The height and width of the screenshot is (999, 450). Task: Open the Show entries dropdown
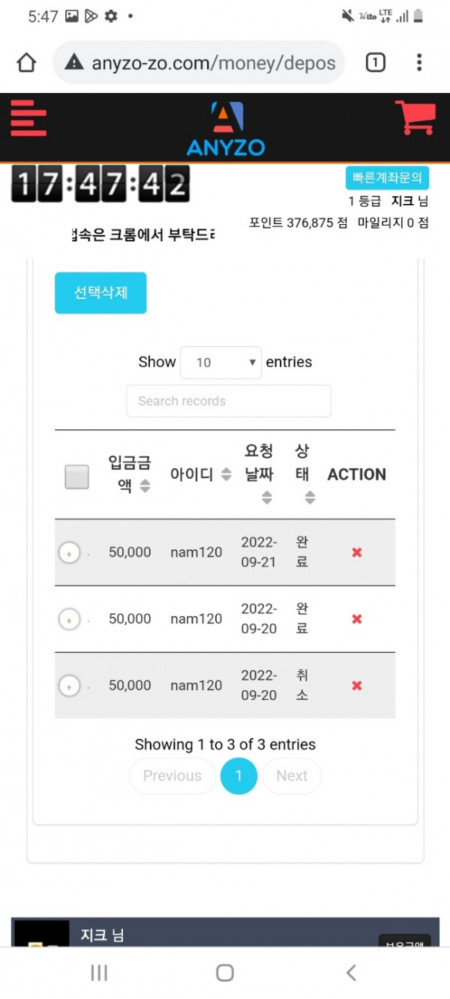[x=221, y=363]
